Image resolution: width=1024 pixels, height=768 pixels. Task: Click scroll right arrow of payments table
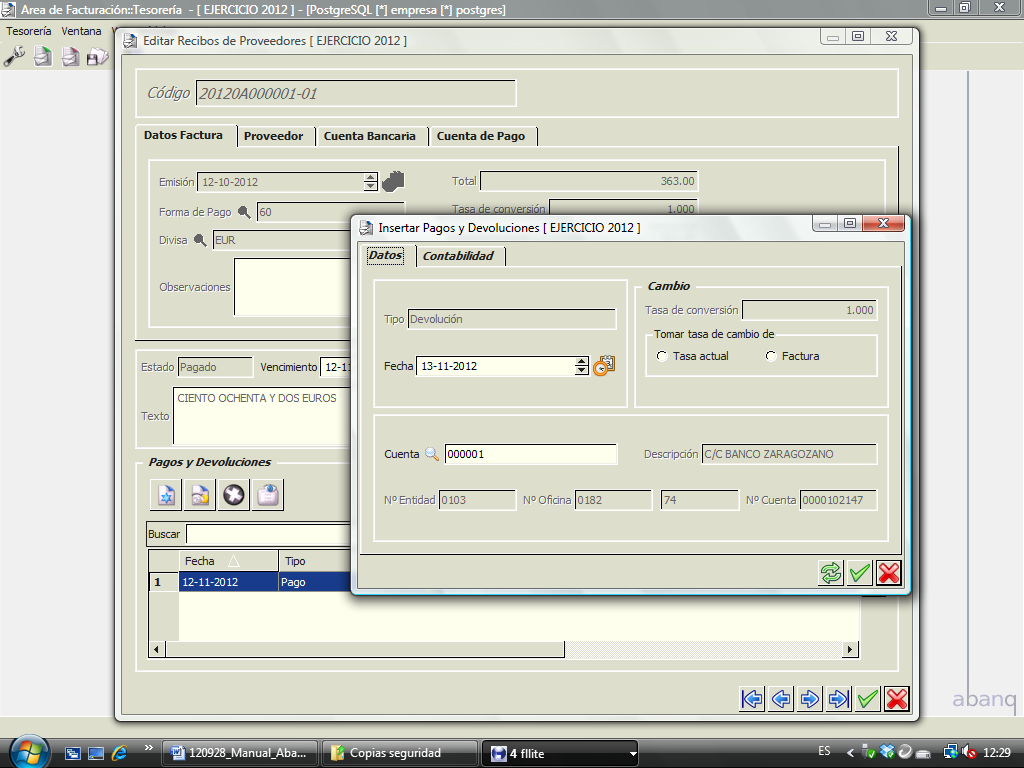(x=850, y=649)
